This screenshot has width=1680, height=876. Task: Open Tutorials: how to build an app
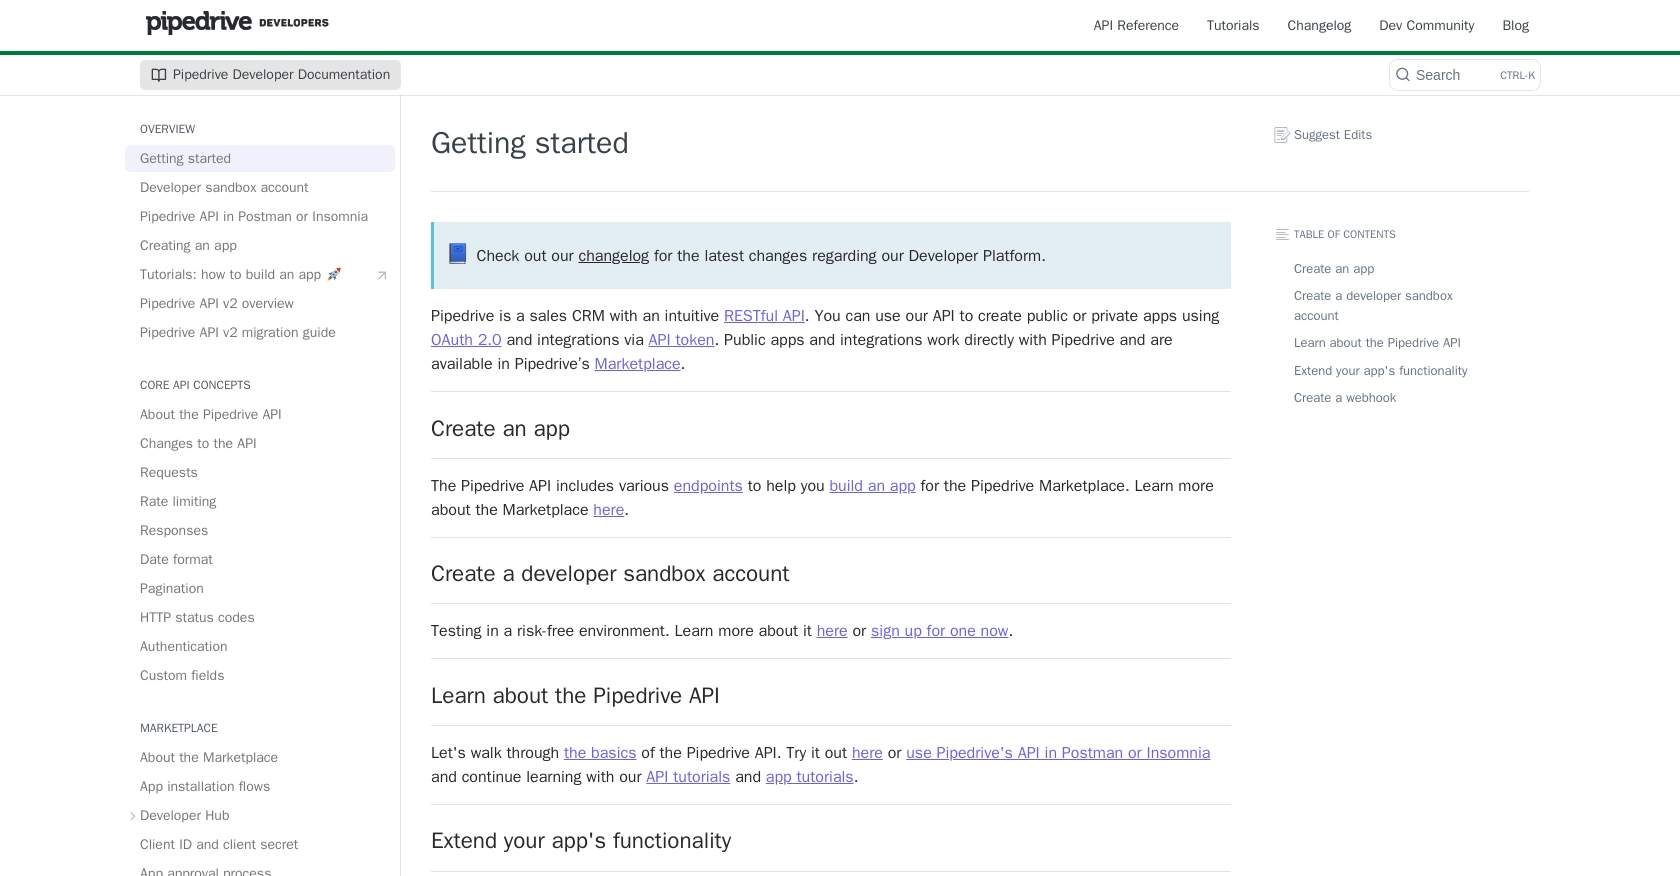[260, 274]
